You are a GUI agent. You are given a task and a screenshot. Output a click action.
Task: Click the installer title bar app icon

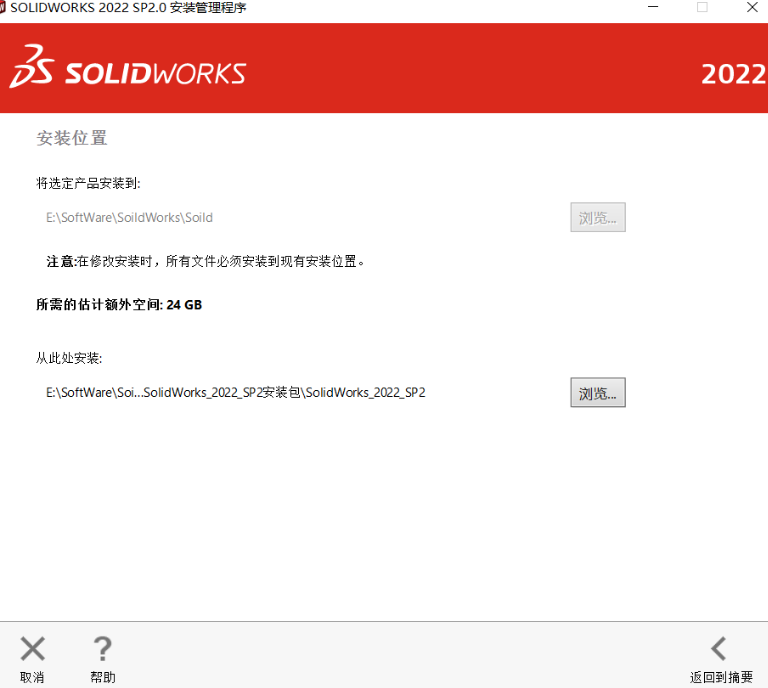(2, 7)
